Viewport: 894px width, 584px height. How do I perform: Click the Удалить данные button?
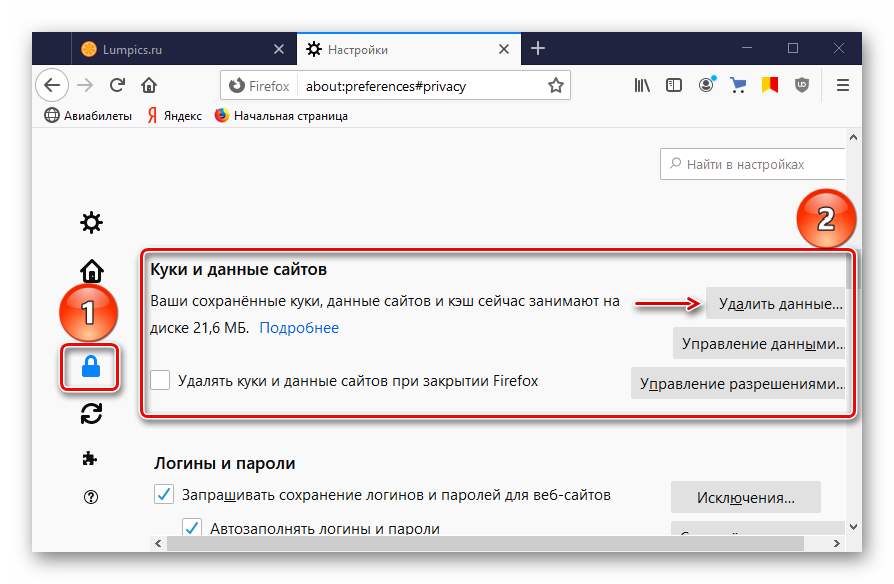coord(776,303)
